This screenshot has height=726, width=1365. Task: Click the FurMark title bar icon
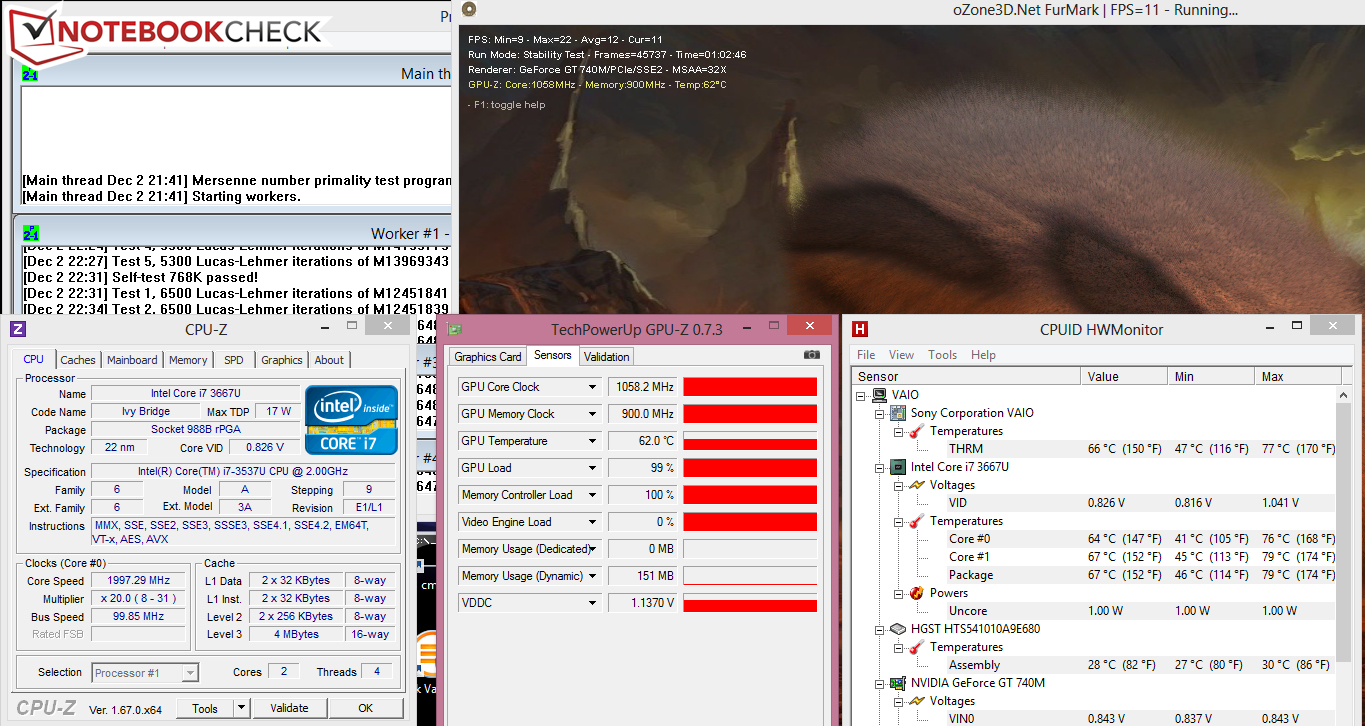pos(469,10)
